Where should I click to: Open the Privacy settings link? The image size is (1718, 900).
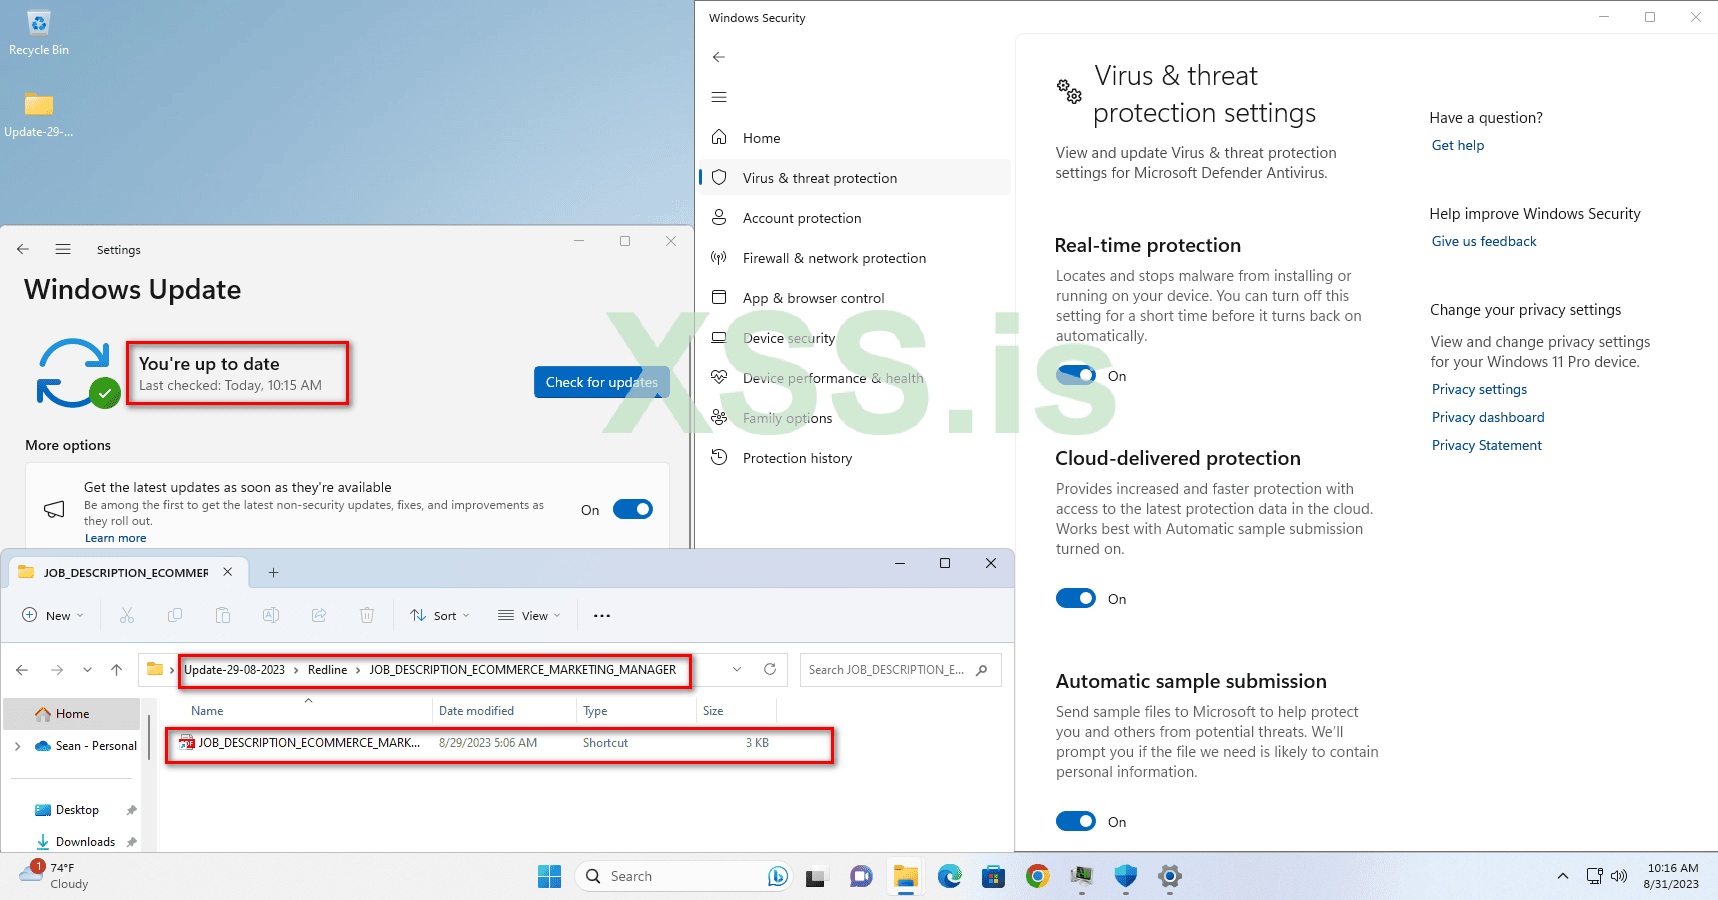(1479, 389)
